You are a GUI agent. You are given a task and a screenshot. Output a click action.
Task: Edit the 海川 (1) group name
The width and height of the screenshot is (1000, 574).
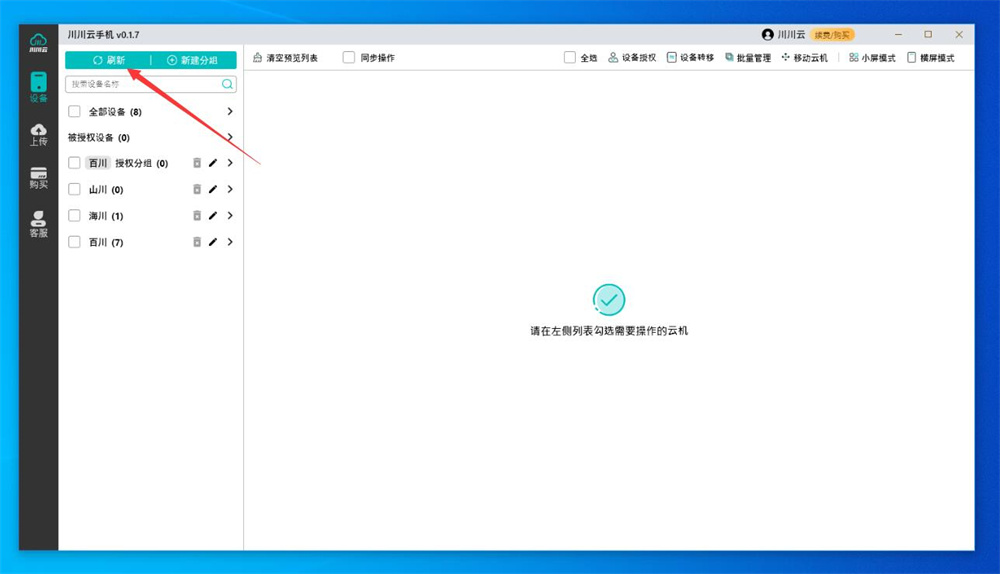pyautogui.click(x=213, y=216)
